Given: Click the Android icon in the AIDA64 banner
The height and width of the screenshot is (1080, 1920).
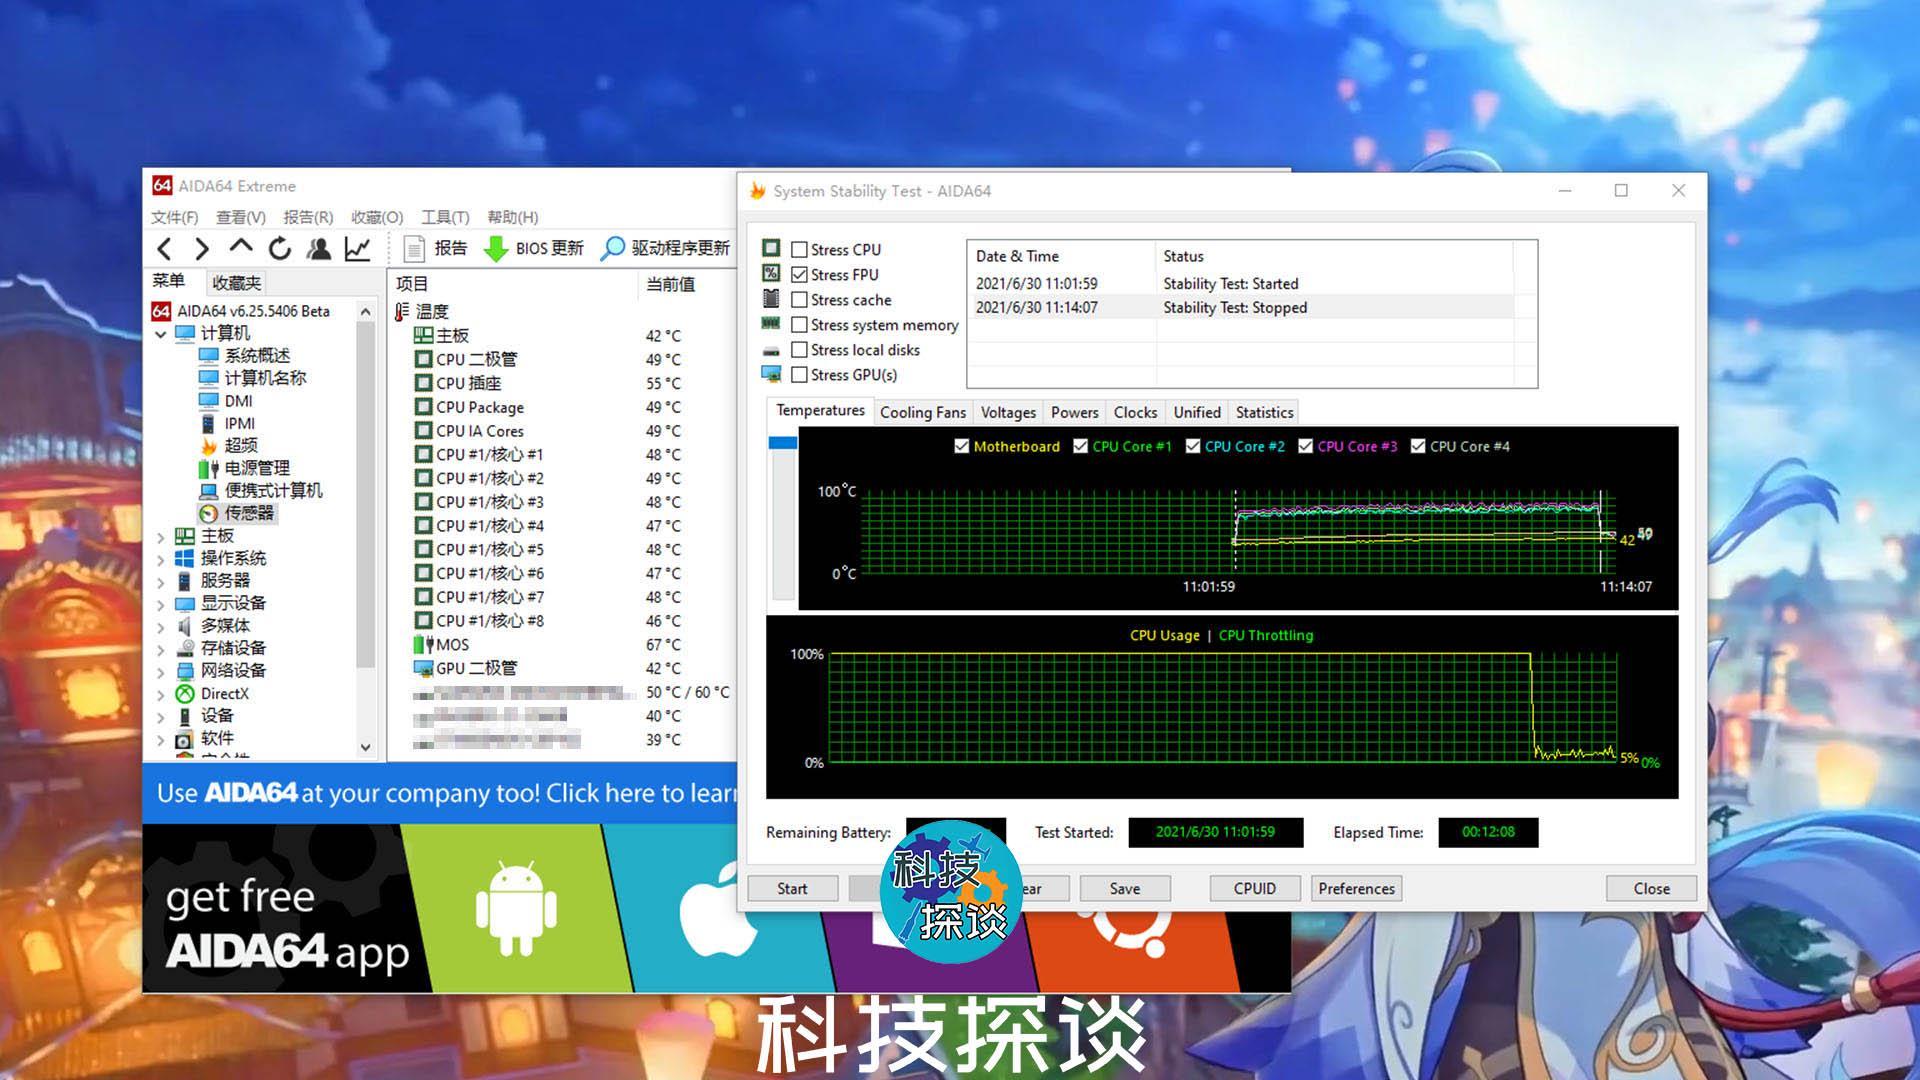Looking at the screenshot, I should (x=516, y=908).
